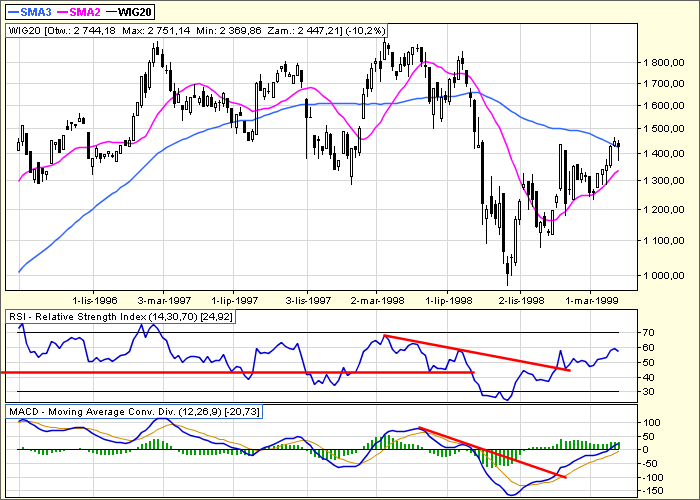Click the 1 200,00 price axis value
The image size is (700, 500).
663,209
